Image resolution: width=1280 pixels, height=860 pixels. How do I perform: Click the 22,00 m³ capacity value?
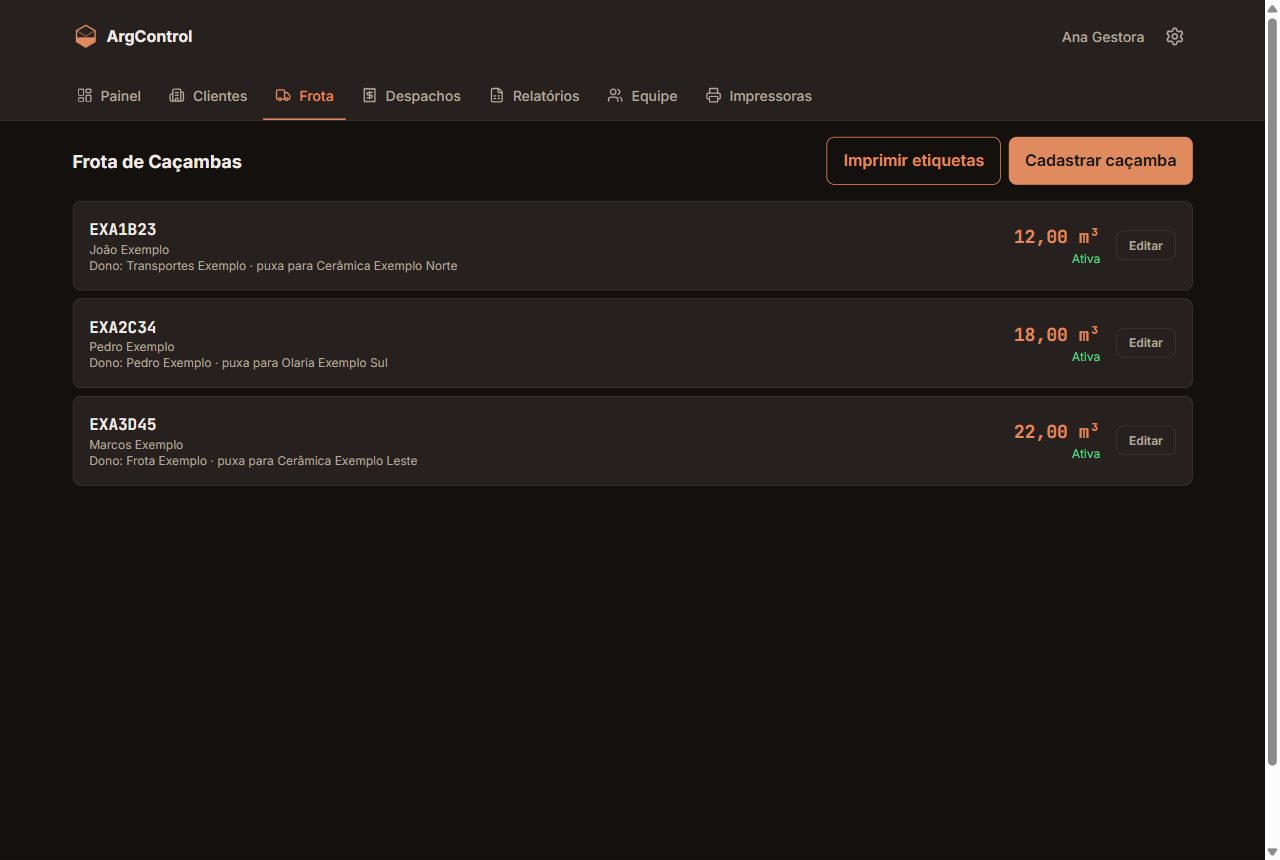[x=1056, y=432]
